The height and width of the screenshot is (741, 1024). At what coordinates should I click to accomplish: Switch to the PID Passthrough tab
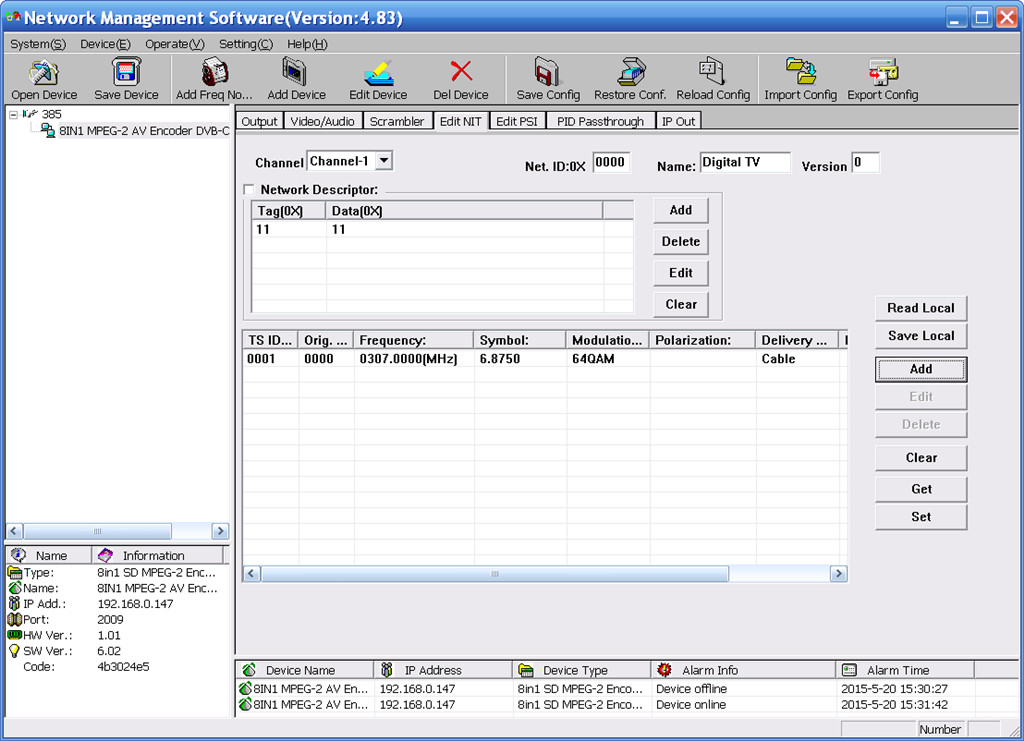[x=600, y=121]
